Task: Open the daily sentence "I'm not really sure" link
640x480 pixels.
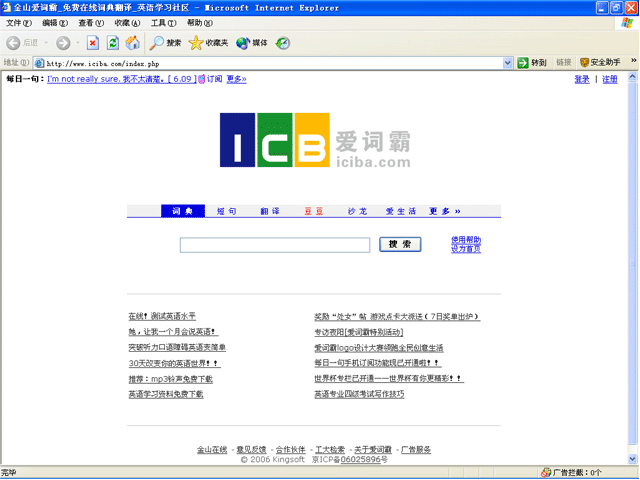Action: (x=122, y=79)
